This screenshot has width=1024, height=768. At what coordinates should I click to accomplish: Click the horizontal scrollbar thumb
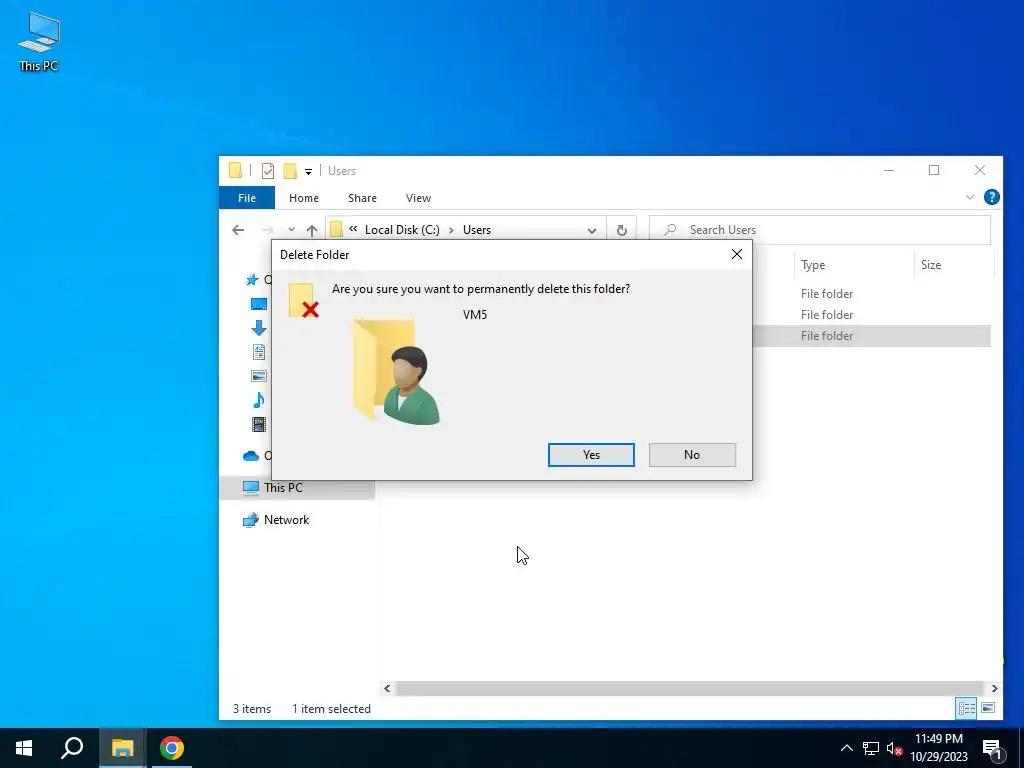(690, 688)
